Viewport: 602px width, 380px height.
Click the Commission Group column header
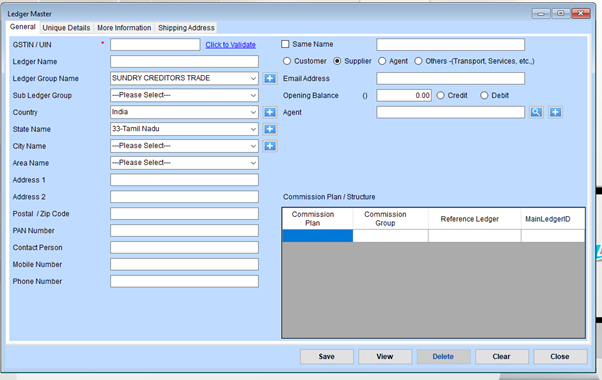[390, 219]
